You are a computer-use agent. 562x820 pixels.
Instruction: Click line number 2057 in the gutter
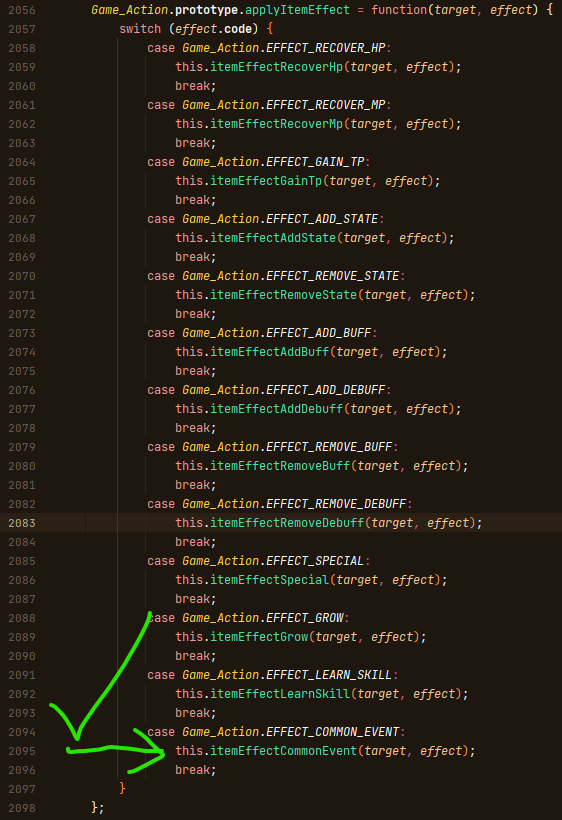click(22, 29)
